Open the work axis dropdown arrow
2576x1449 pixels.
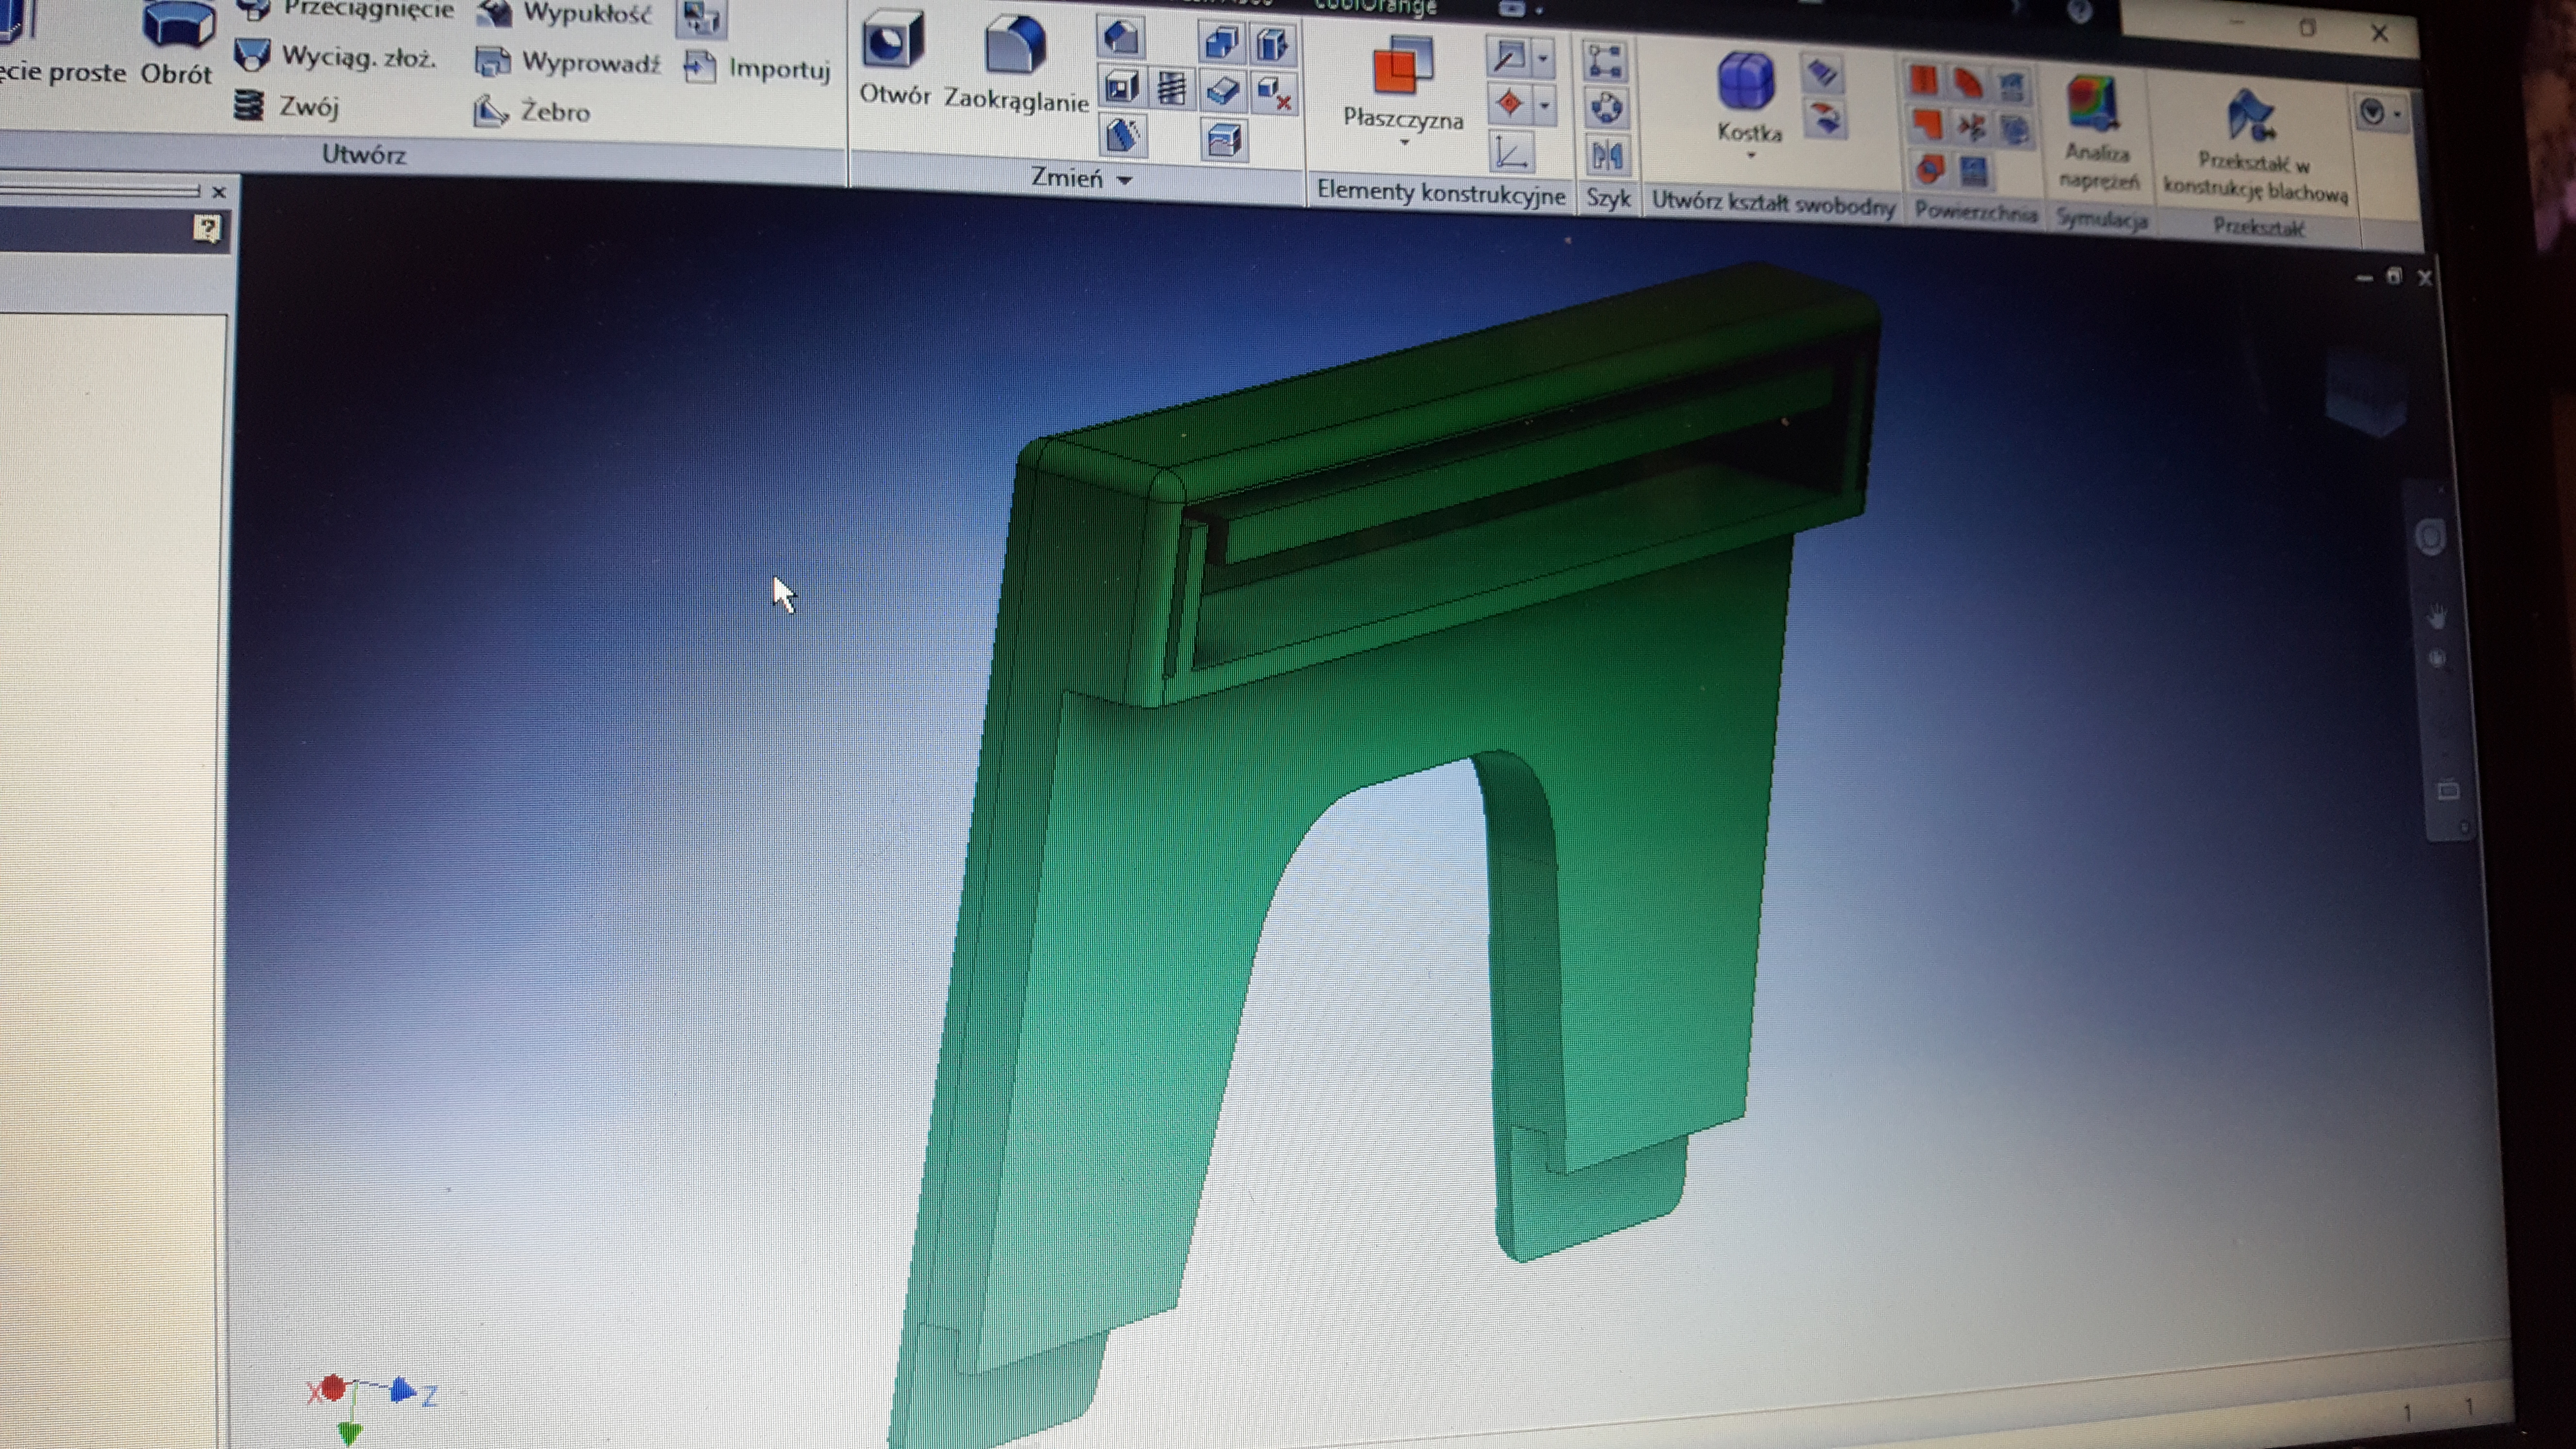point(1543,58)
